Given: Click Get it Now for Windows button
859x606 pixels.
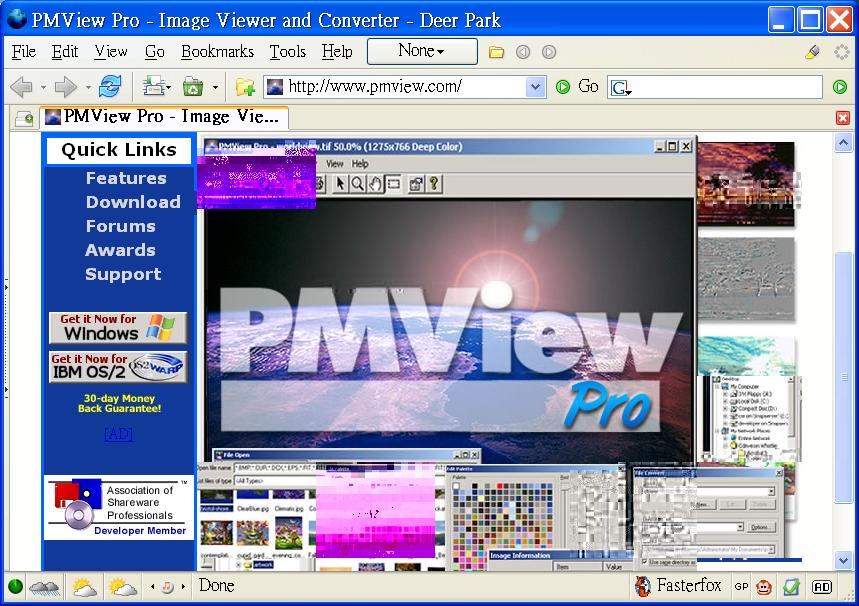Looking at the screenshot, I should coord(118,328).
